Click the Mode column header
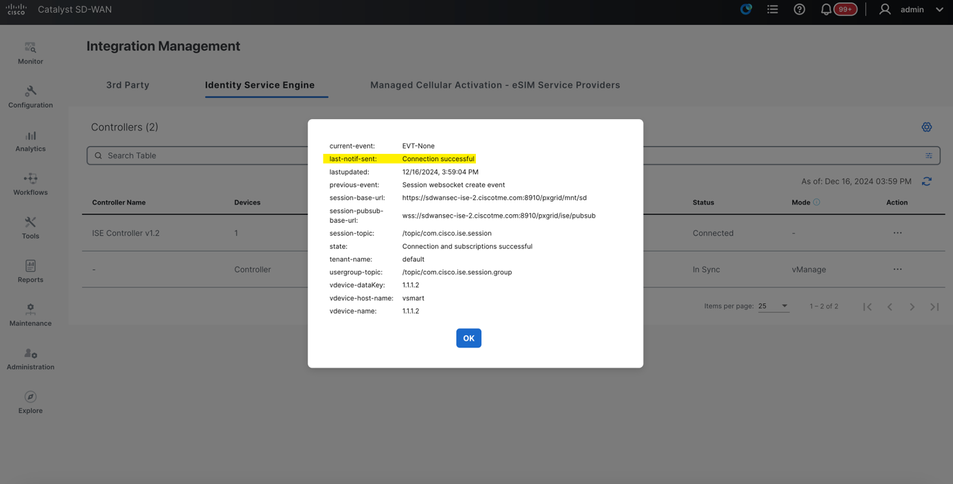The height and width of the screenshot is (484, 953). point(800,202)
